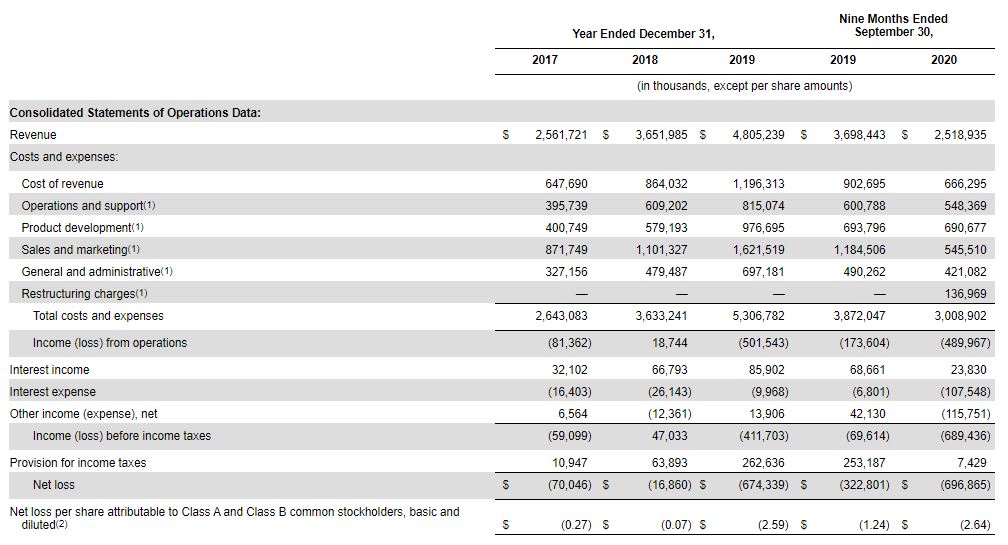Screen dimensions: 1008x545
Task: Click per share loss value (2.64)
Action: pyautogui.click(x=975, y=524)
